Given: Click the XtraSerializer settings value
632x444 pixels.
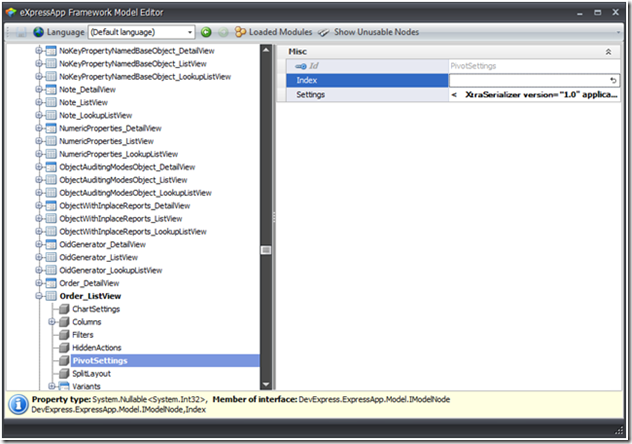Looking at the screenshot, I should pyautogui.click(x=534, y=95).
